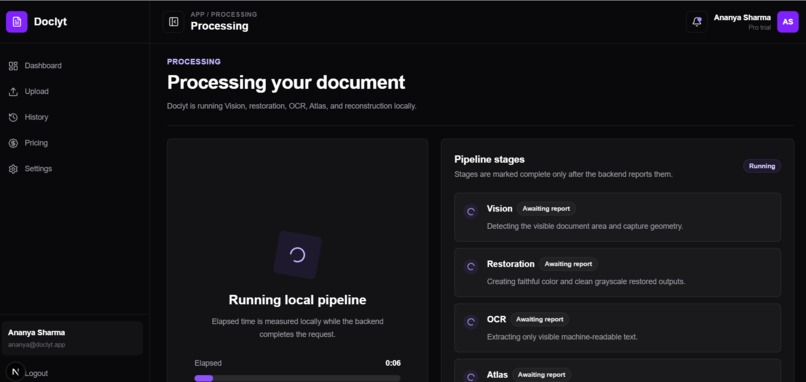Click the round N badge icon

point(15,372)
